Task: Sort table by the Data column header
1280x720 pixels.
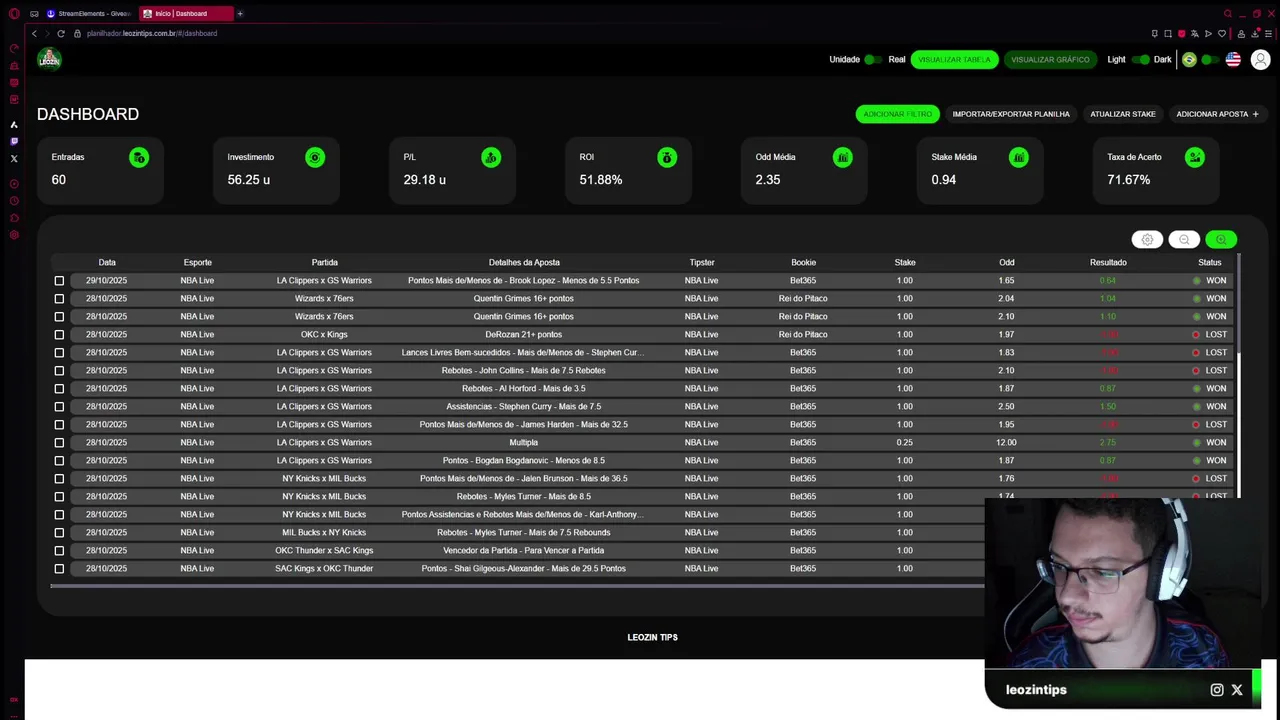Action: [x=107, y=262]
